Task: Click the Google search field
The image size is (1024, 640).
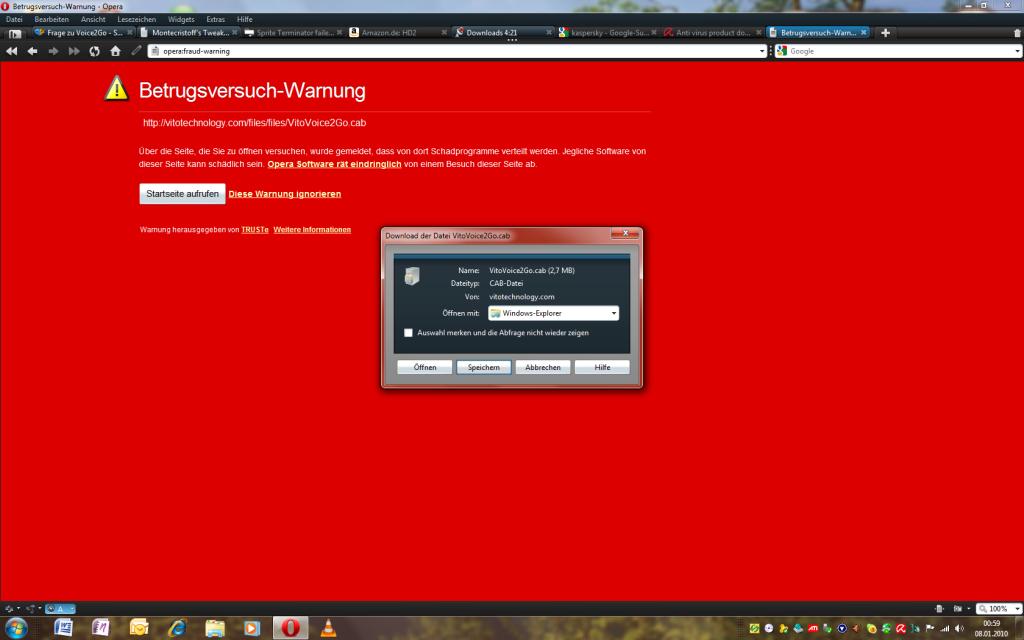Action: tap(898, 51)
